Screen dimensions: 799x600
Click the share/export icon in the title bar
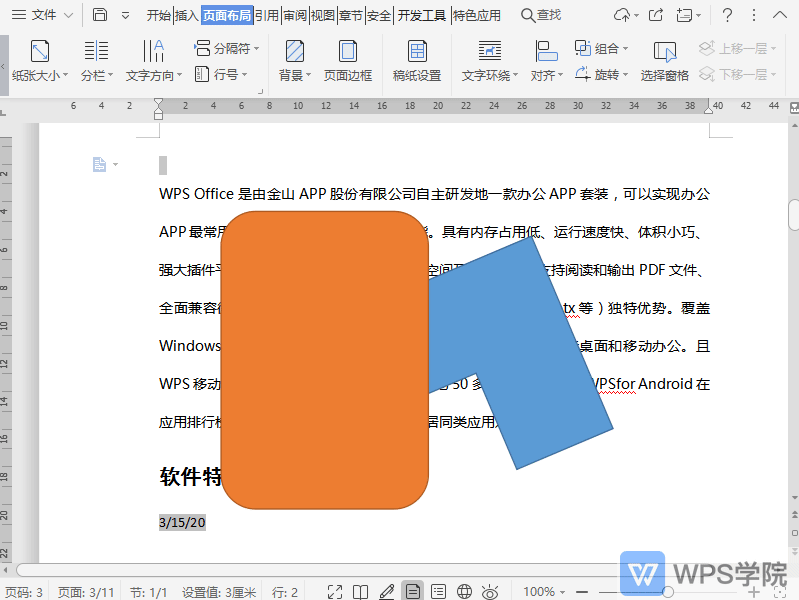point(656,15)
